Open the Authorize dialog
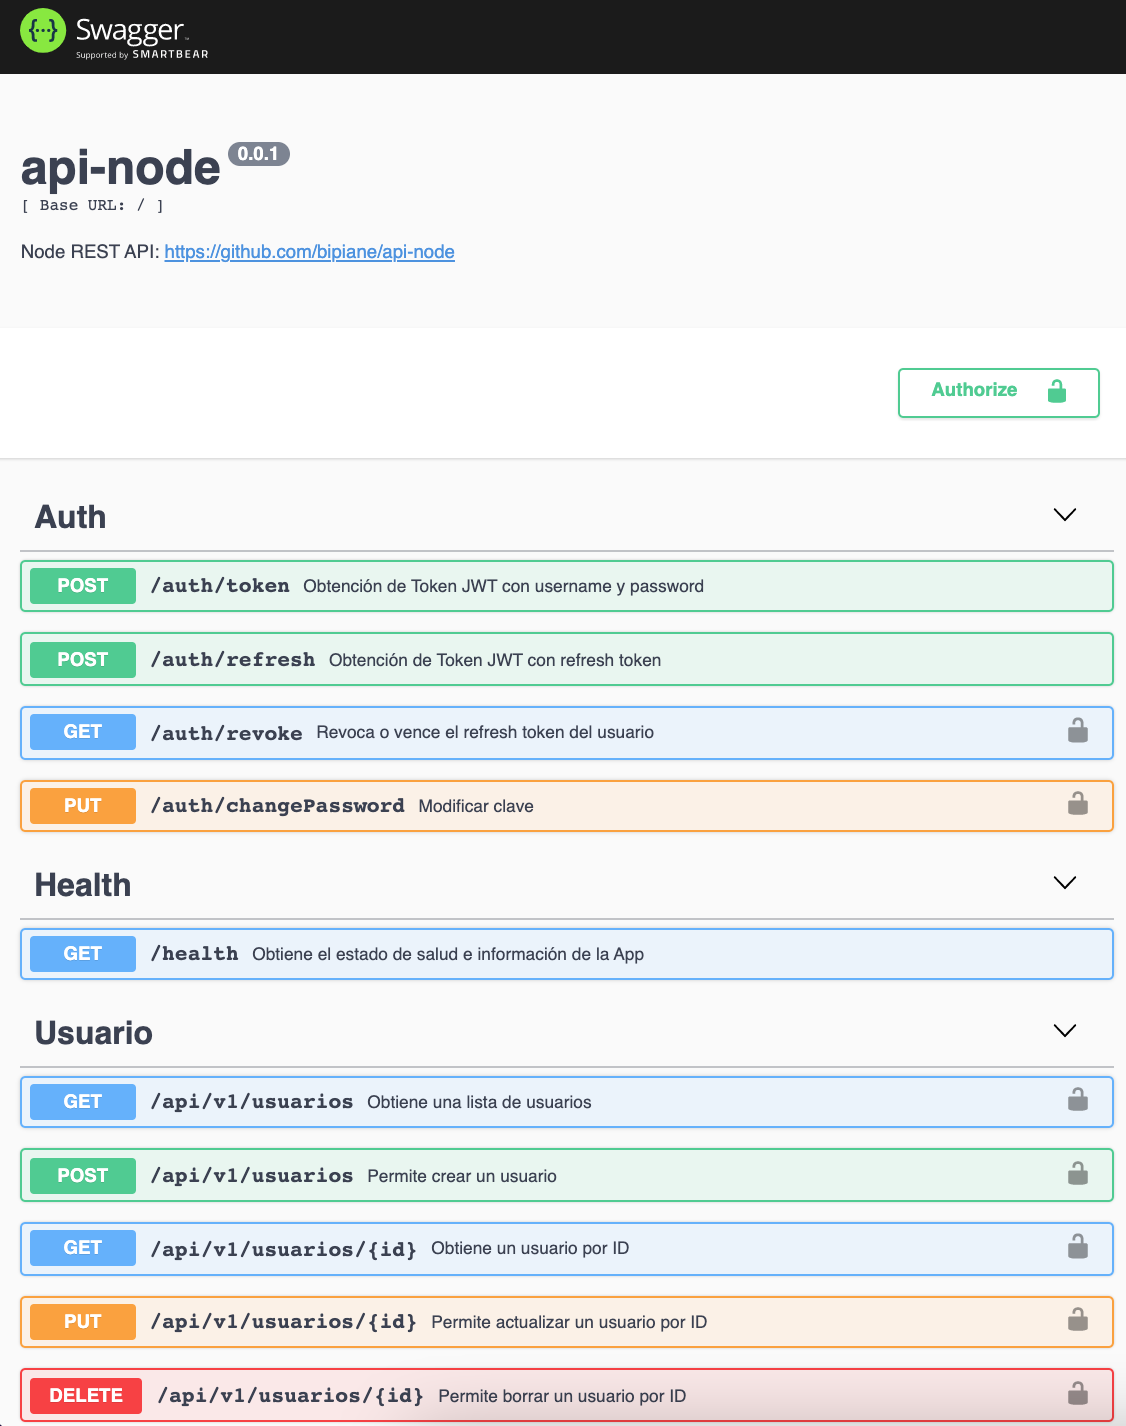 998,392
